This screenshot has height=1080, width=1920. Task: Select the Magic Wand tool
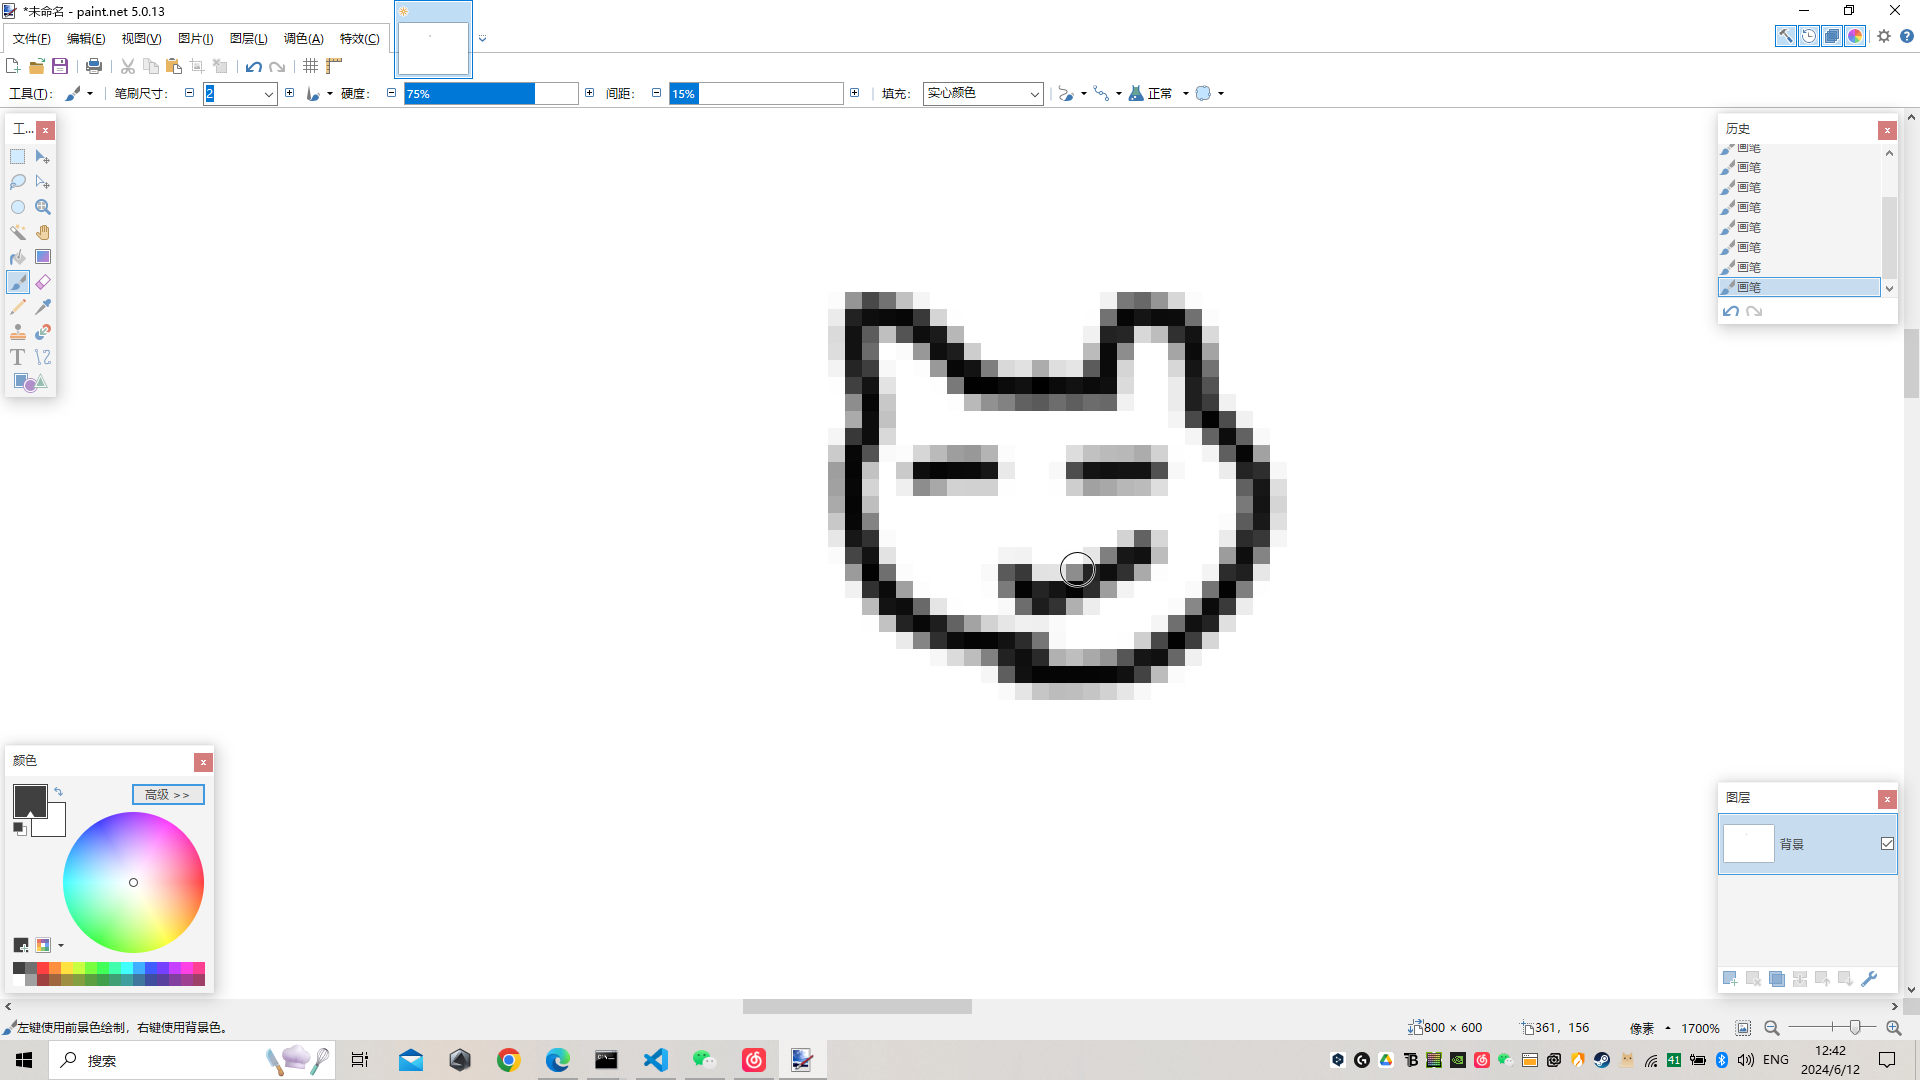click(18, 232)
